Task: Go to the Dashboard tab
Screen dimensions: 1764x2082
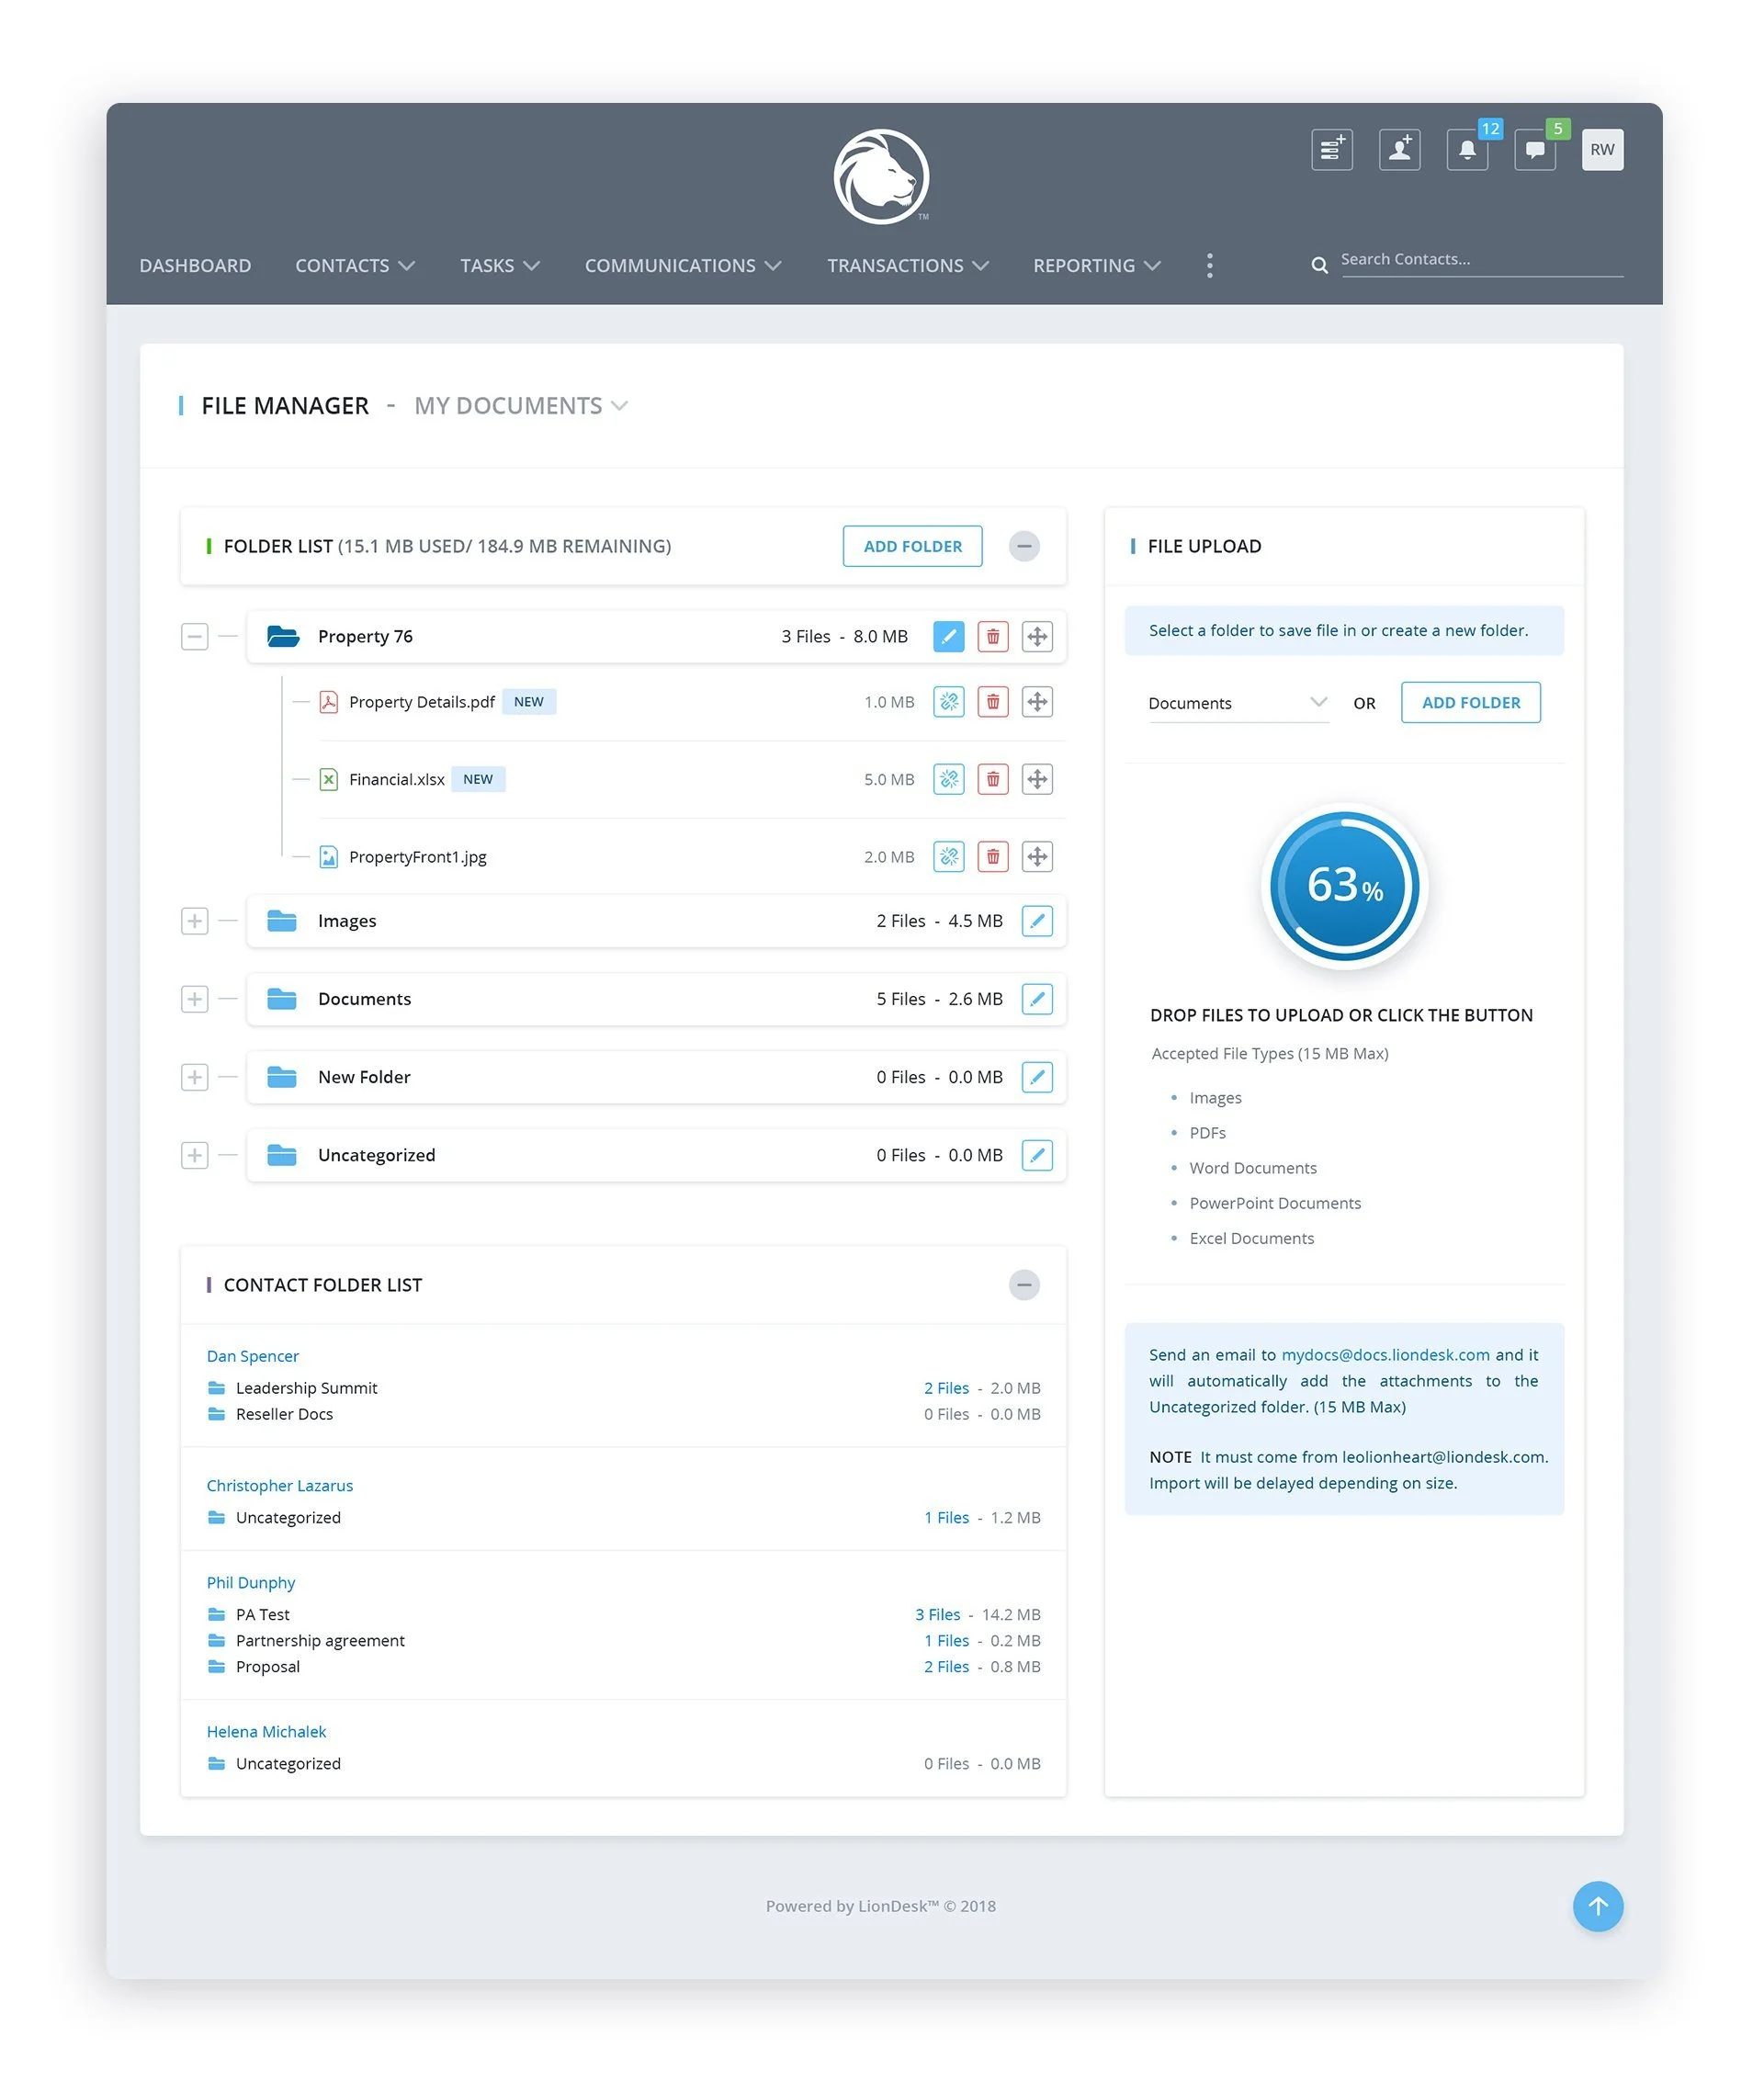Action: (195, 266)
